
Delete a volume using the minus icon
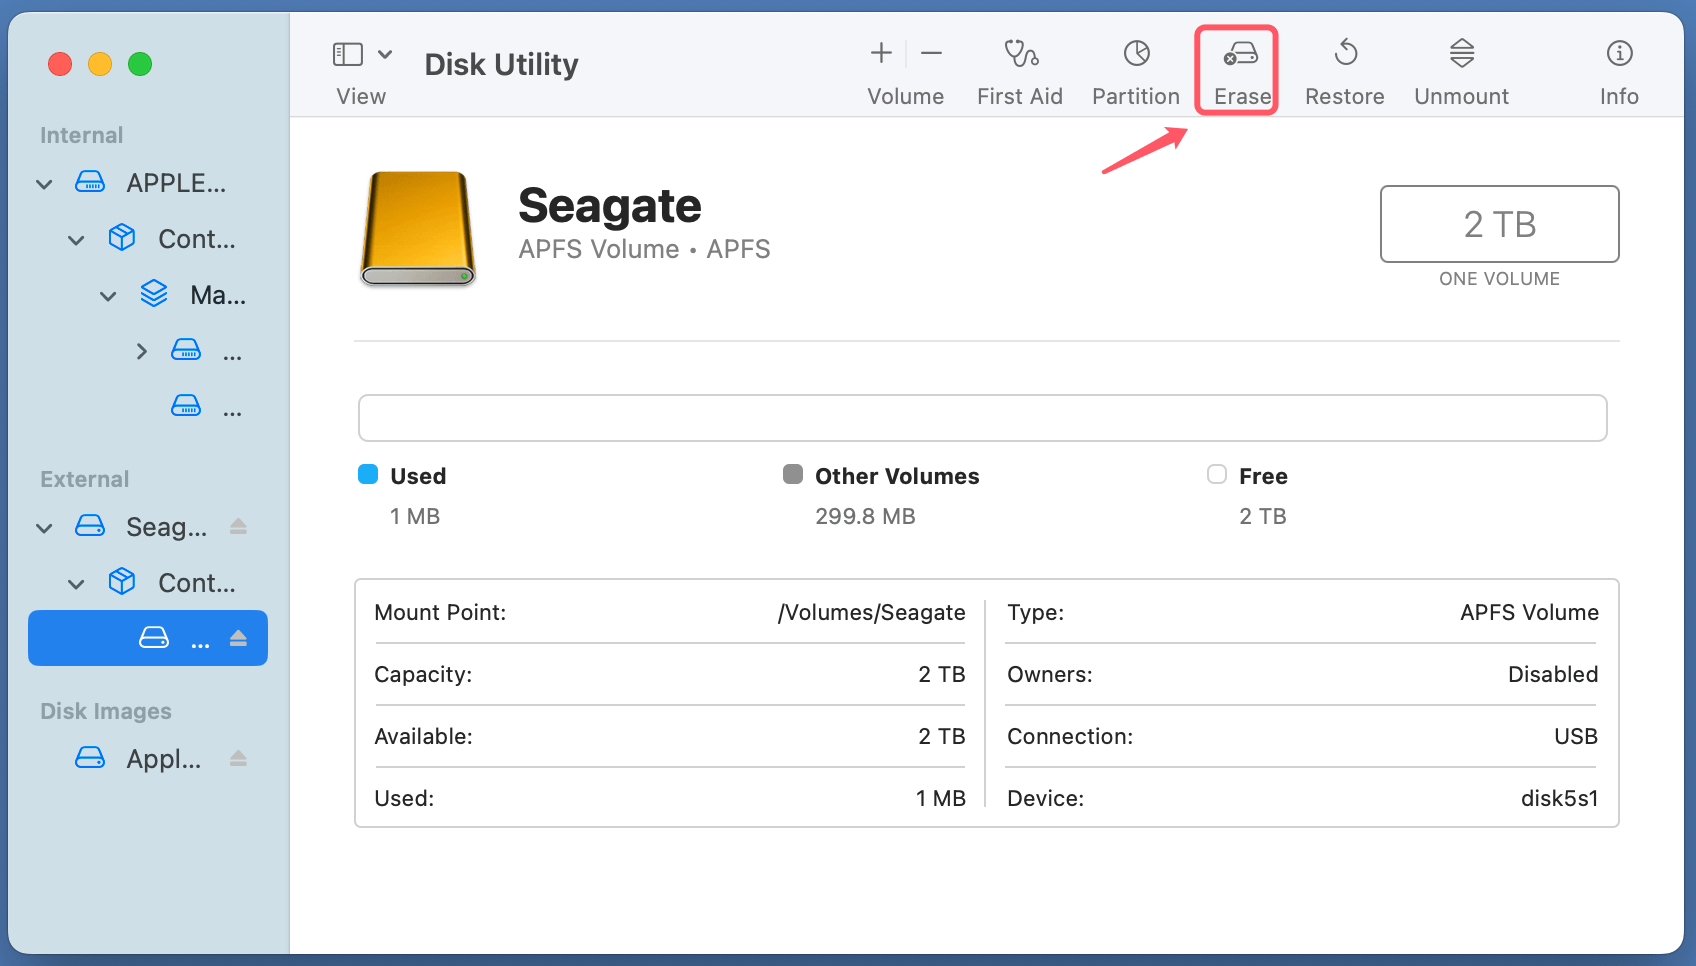click(x=931, y=54)
